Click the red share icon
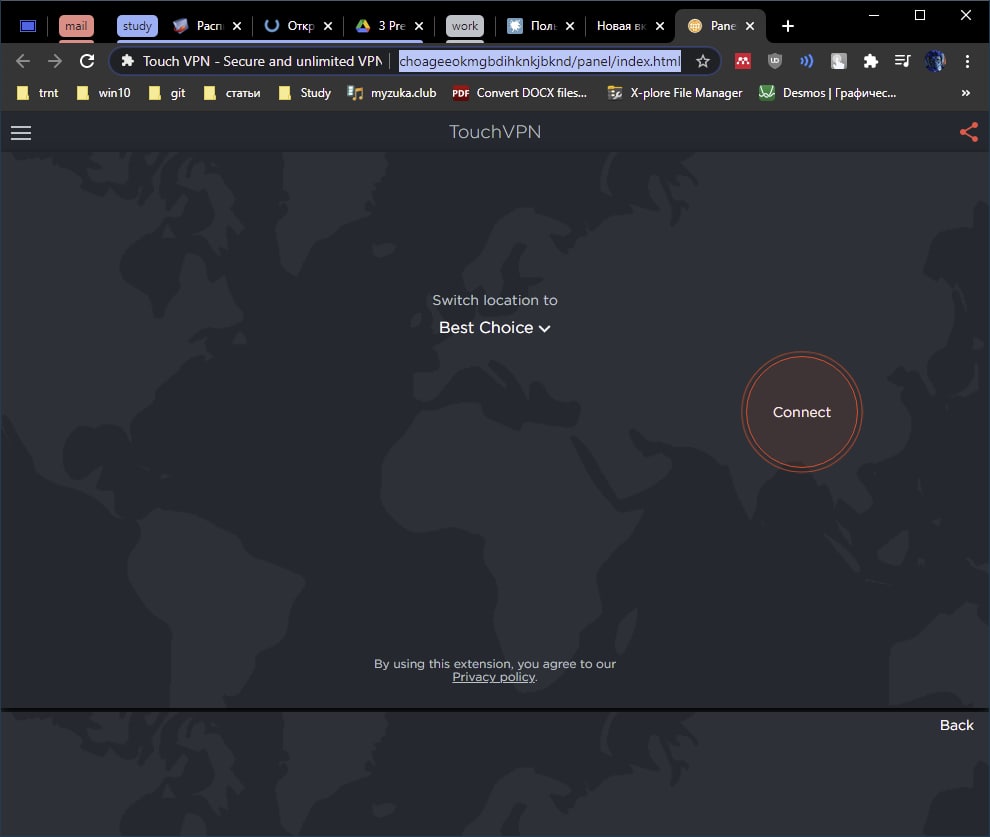Image resolution: width=990 pixels, height=837 pixels. (969, 132)
